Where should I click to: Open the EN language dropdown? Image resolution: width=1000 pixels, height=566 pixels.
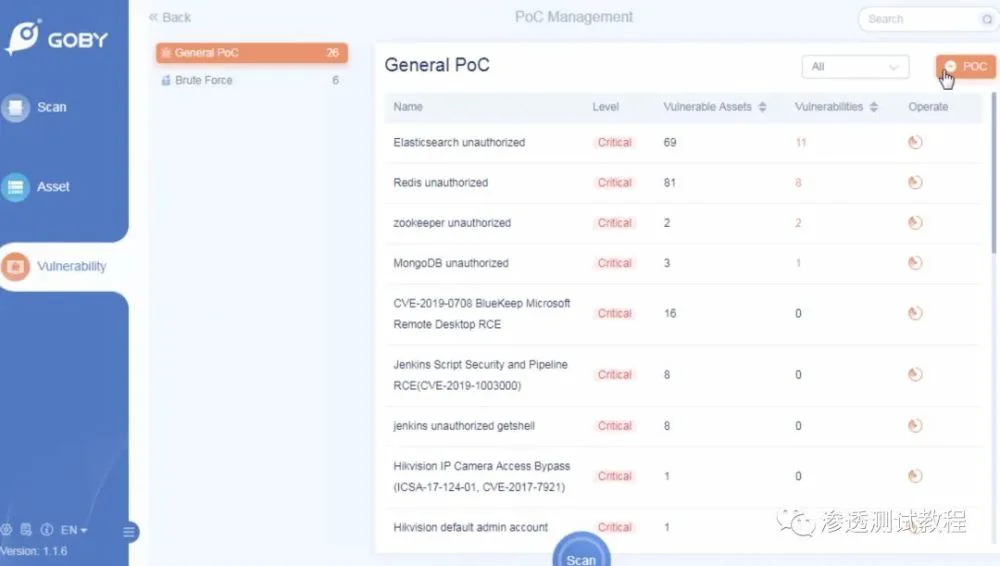pyautogui.click(x=74, y=530)
